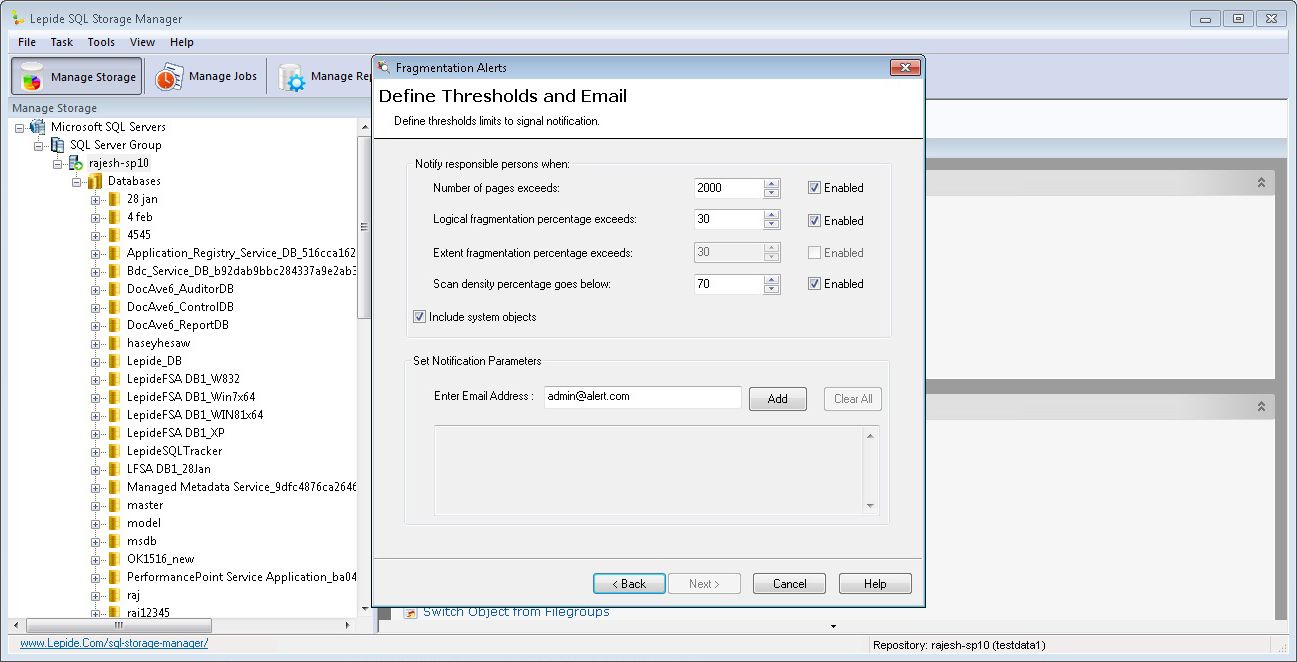Click the 28 jan database icon

coord(114,199)
